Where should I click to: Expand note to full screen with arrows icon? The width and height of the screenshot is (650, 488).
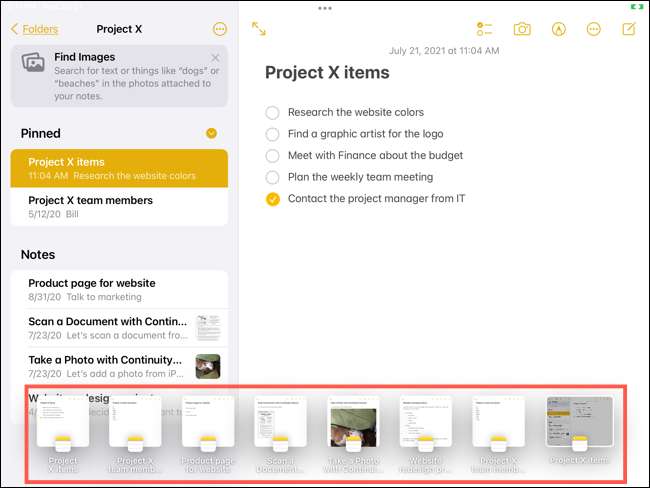(259, 29)
